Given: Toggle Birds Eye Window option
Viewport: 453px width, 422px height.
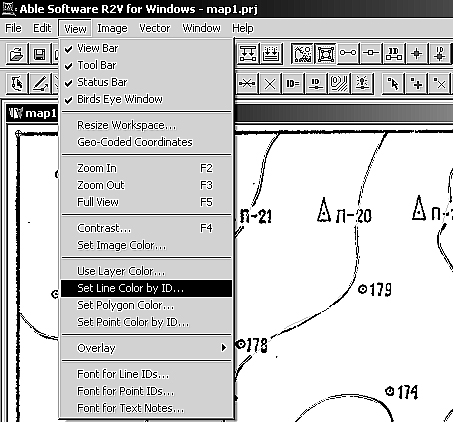Looking at the screenshot, I should tap(147, 99).
